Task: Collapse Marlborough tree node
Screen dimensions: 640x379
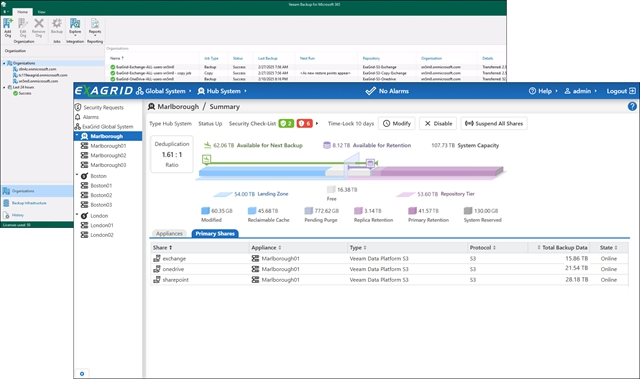Action: [77, 135]
